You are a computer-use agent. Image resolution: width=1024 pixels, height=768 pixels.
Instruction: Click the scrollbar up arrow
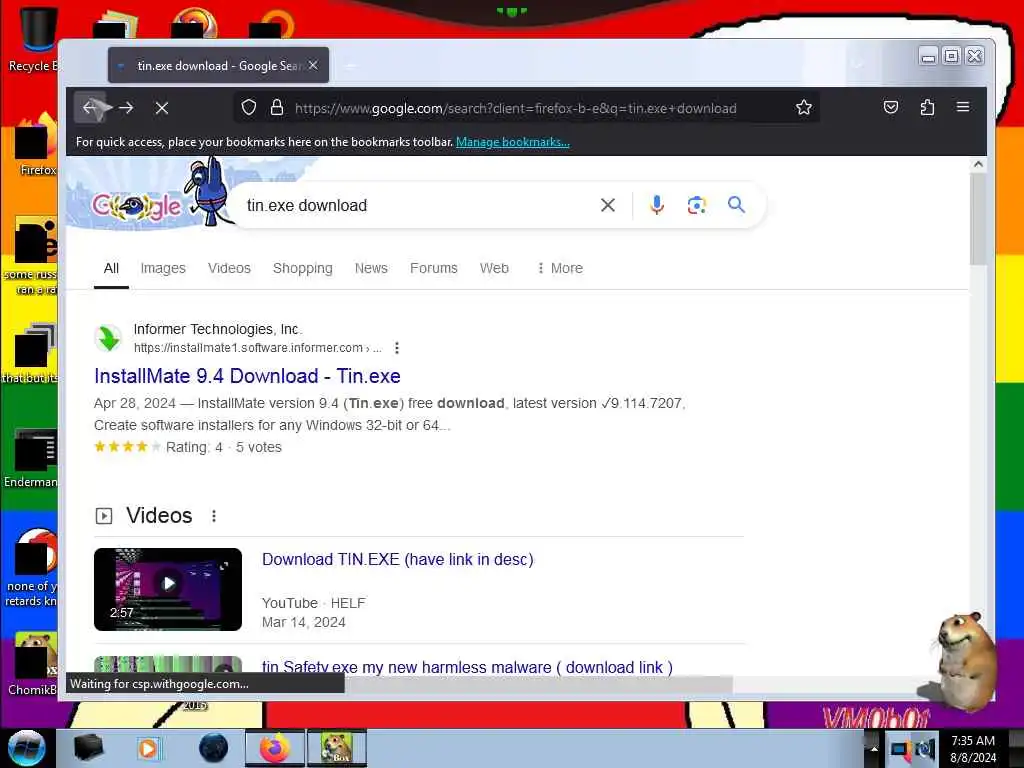pos(978,164)
